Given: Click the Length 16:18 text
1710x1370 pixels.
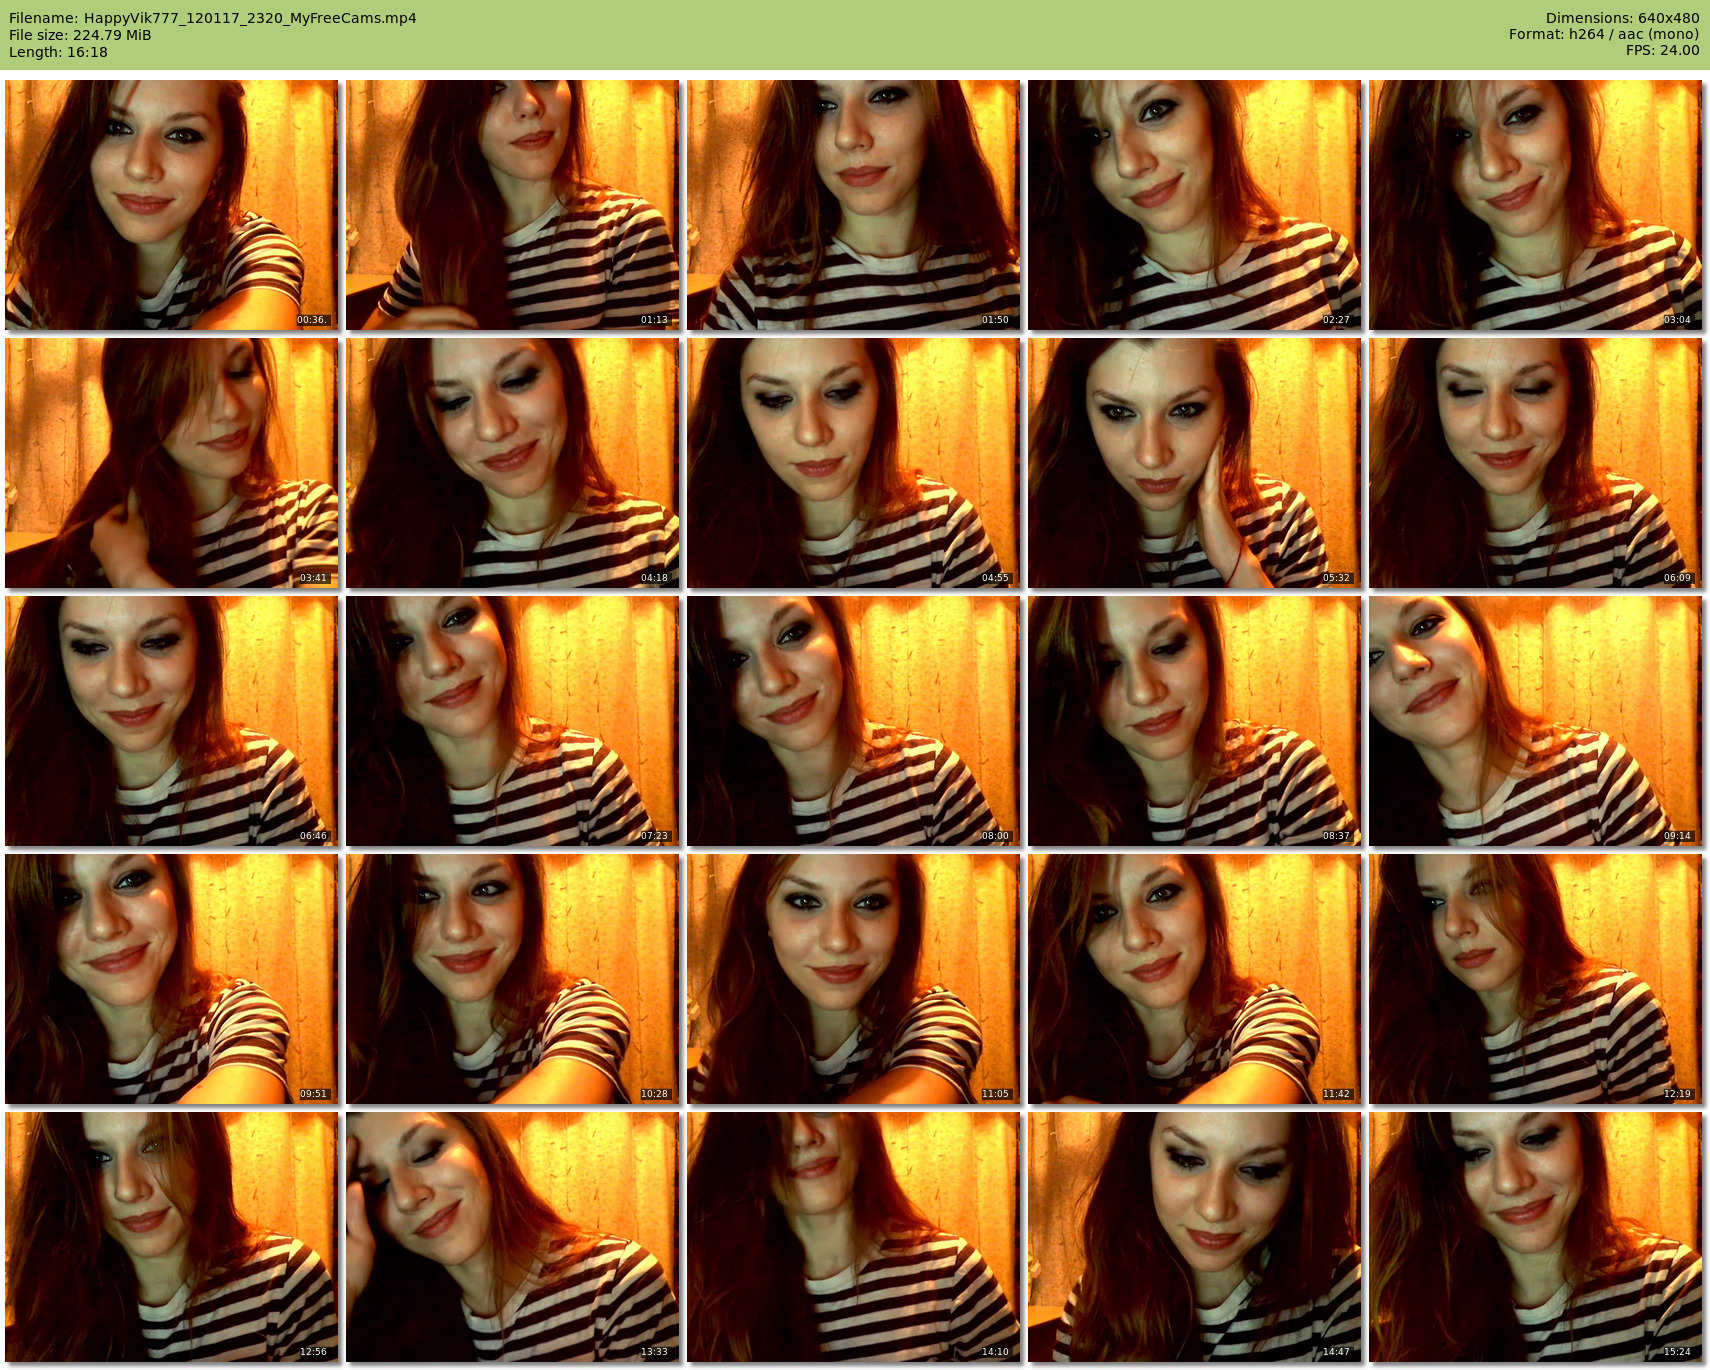Looking at the screenshot, I should 58,52.
